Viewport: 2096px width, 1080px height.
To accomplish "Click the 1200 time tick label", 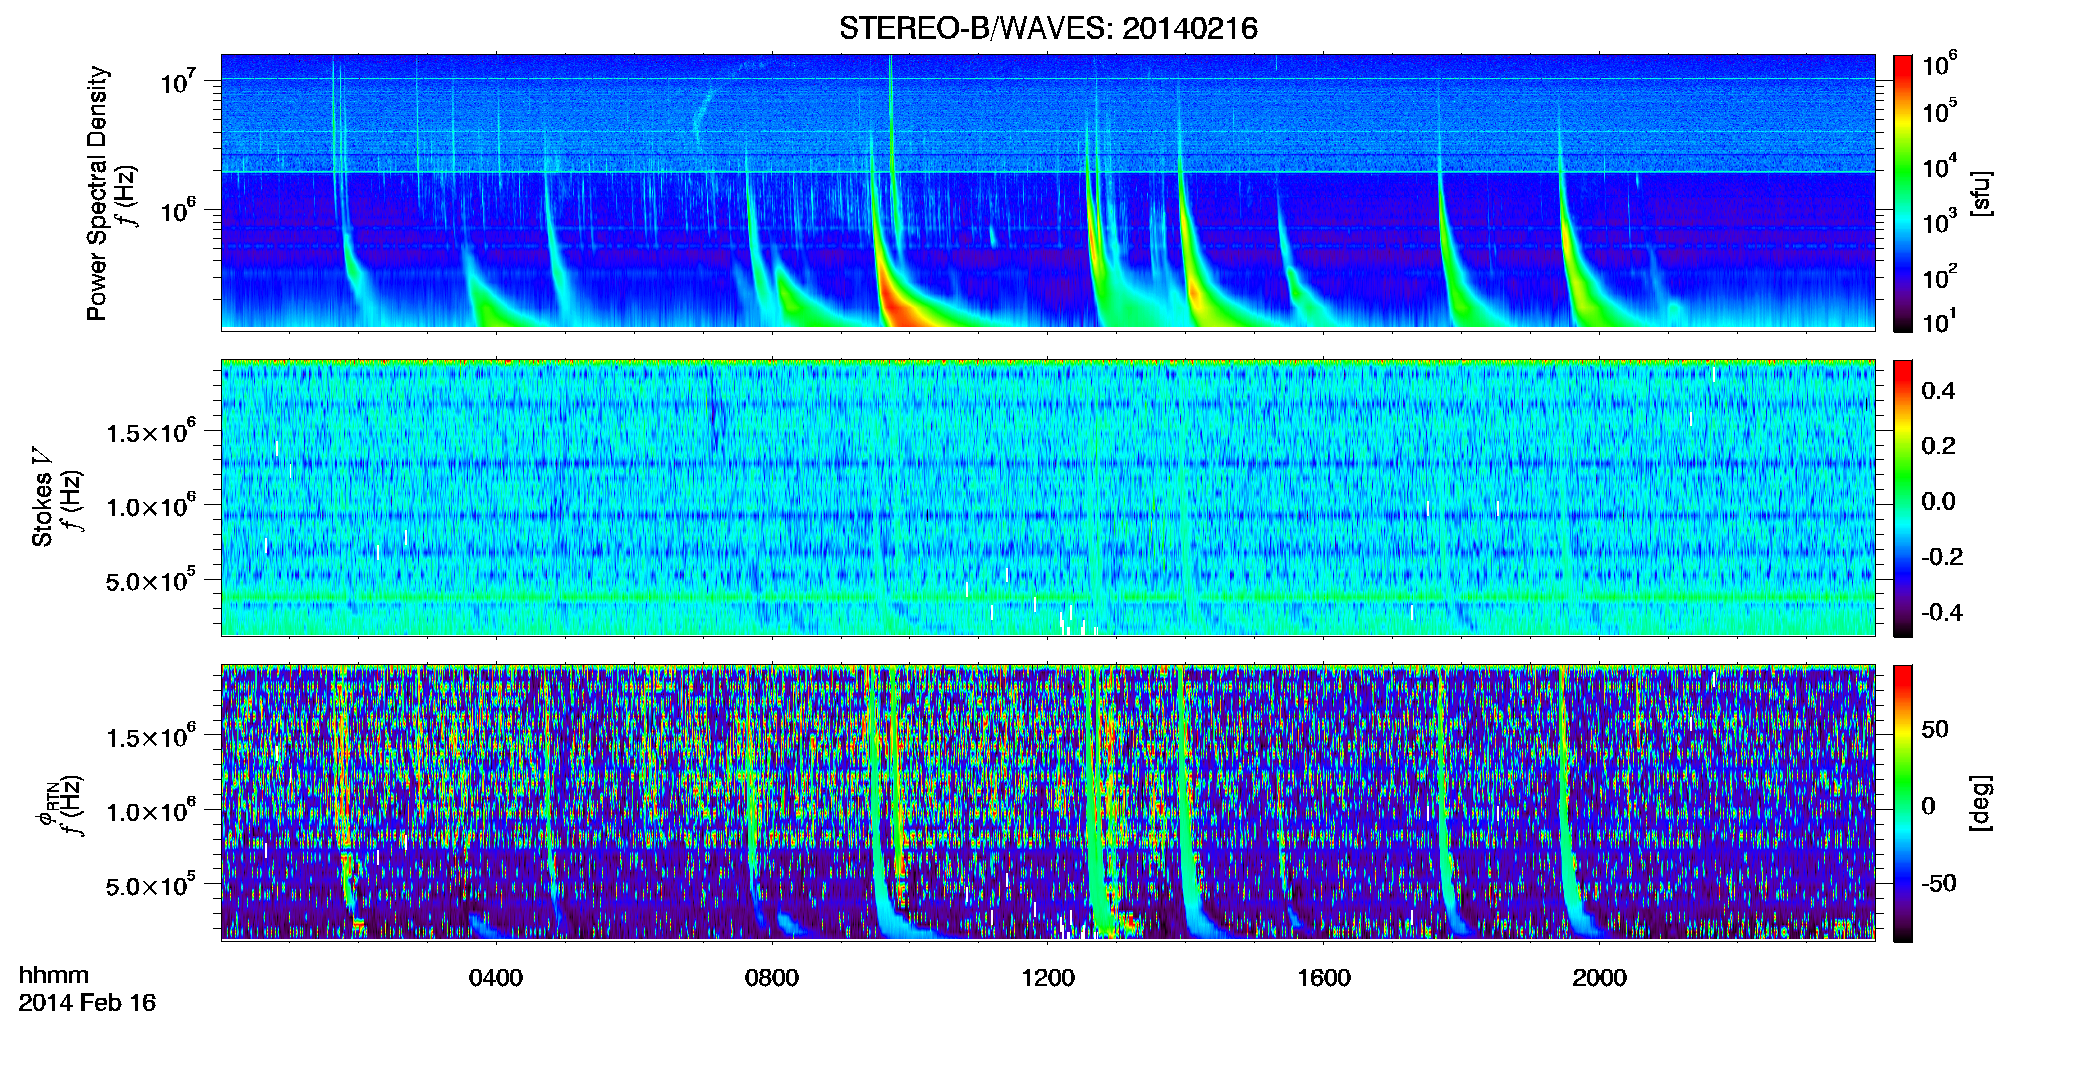I will click(x=1048, y=977).
